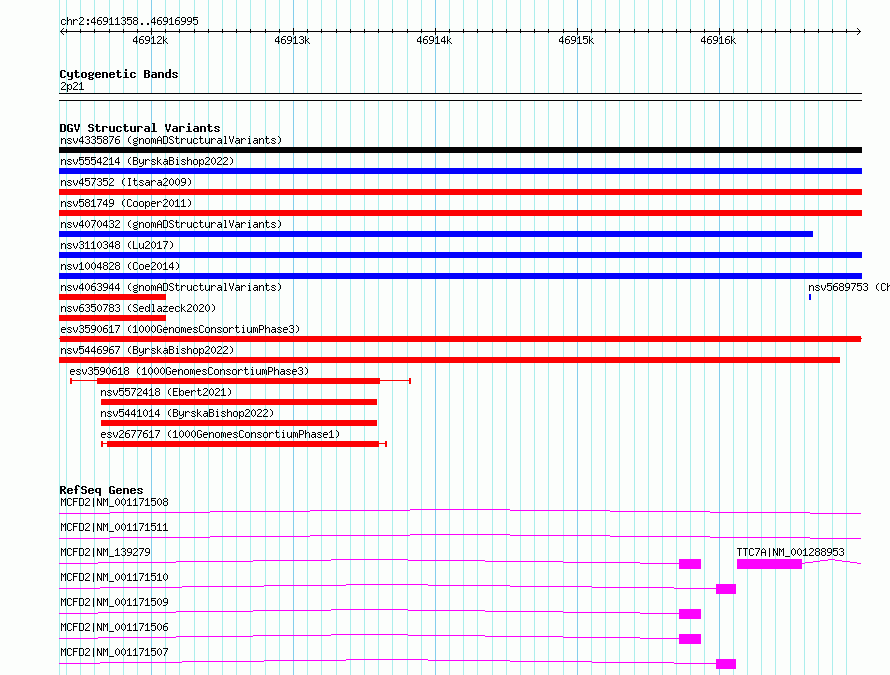This screenshot has width=890, height=675.
Task: Select the nsv5572418 (Ebert2021) red bar
Action: point(238,402)
